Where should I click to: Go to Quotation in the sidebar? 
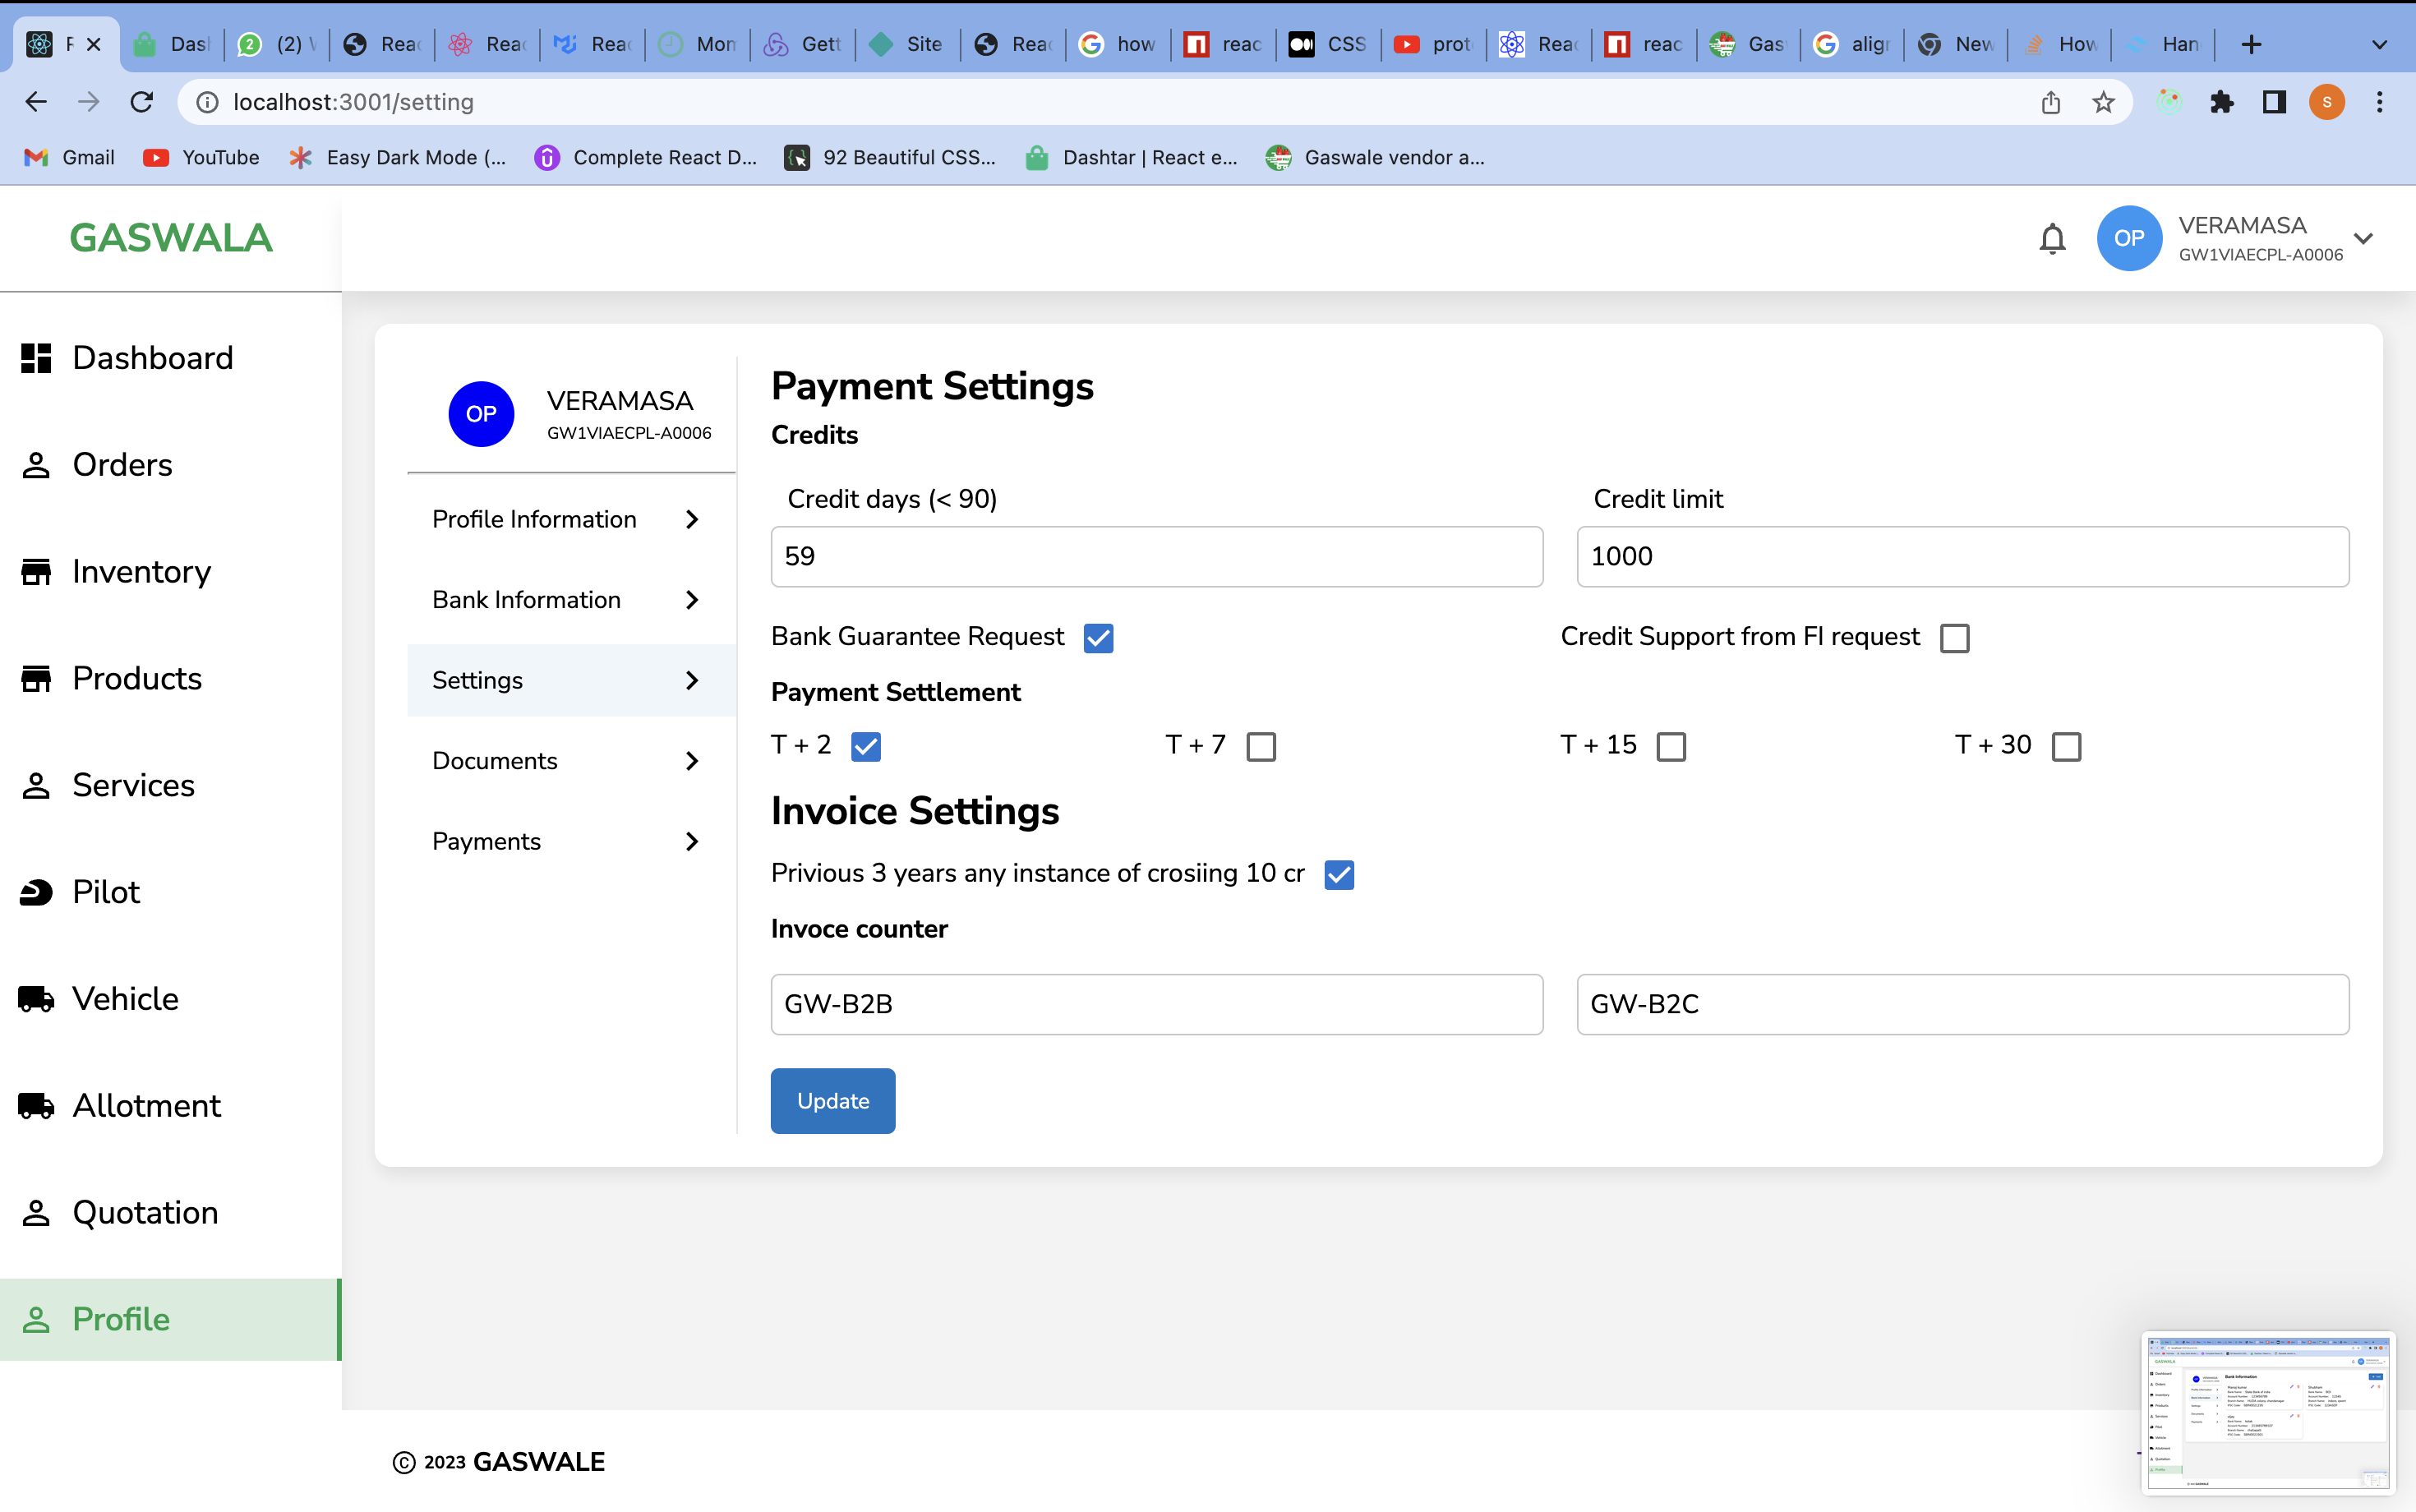(x=145, y=1212)
